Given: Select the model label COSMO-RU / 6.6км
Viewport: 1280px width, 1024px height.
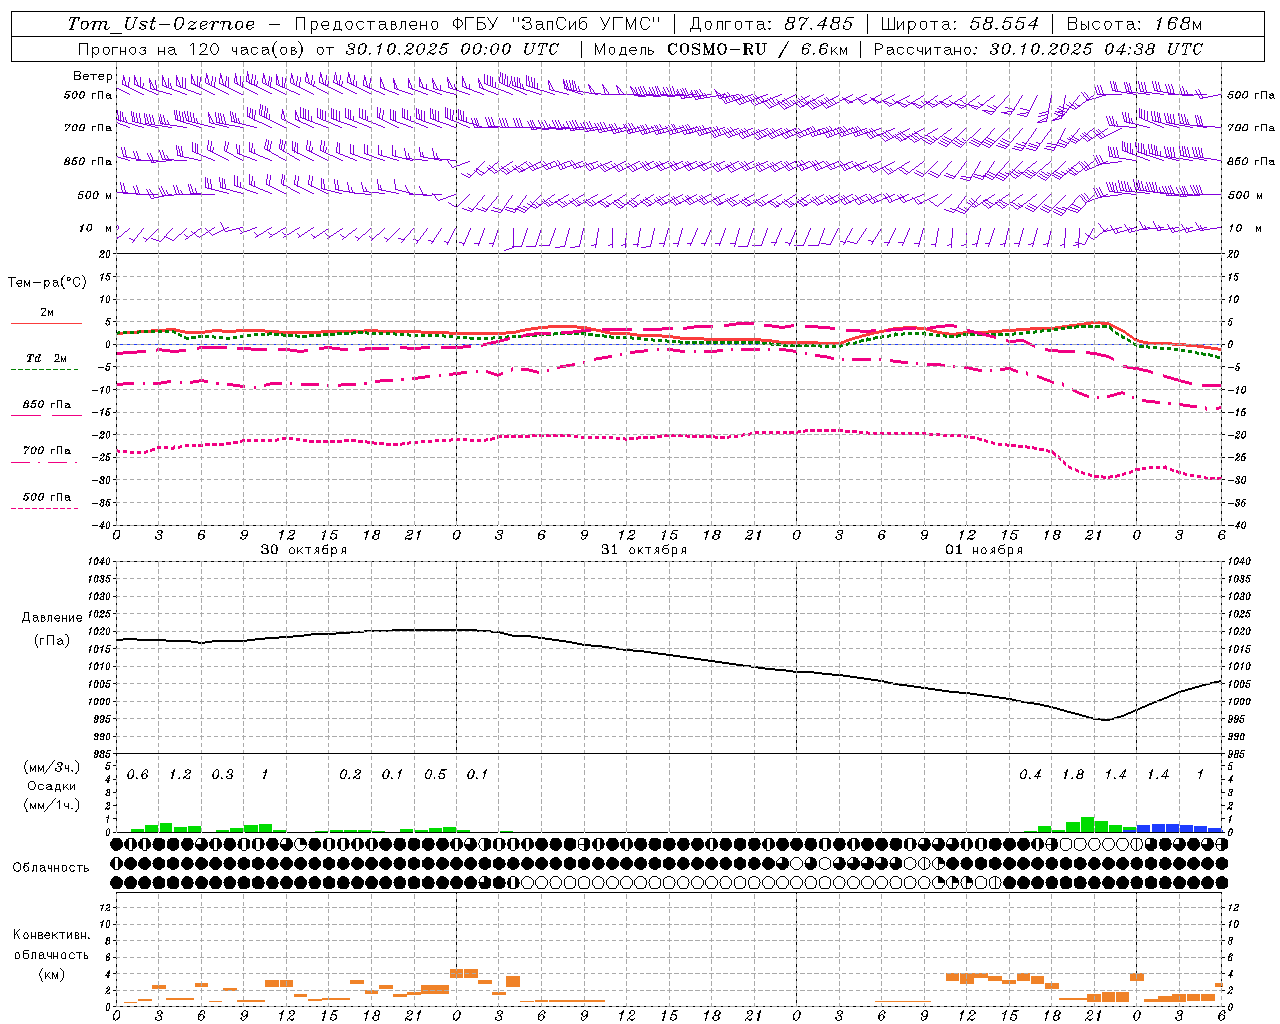Looking at the screenshot, I should click(x=758, y=49).
